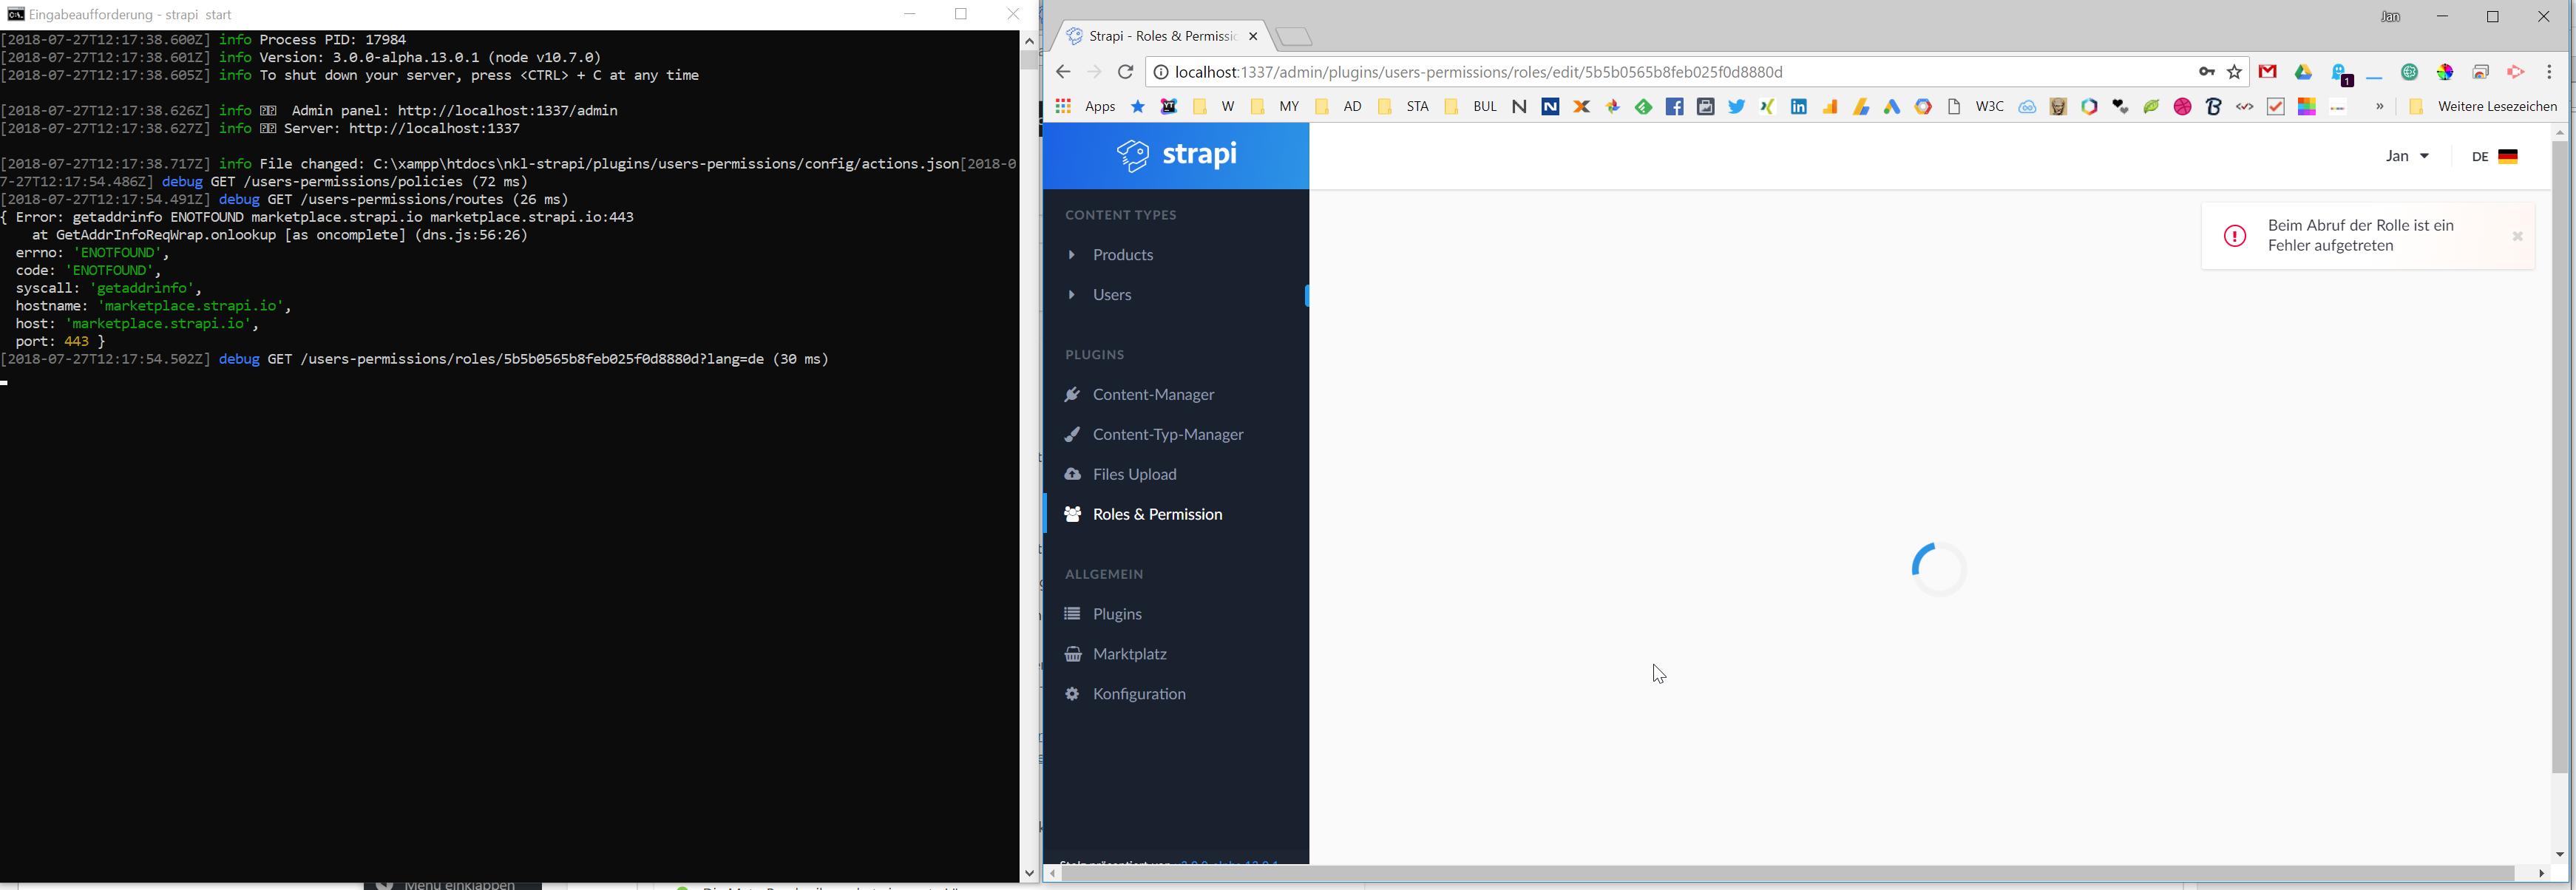
Task: Open a new browser tab
Action: point(1294,37)
